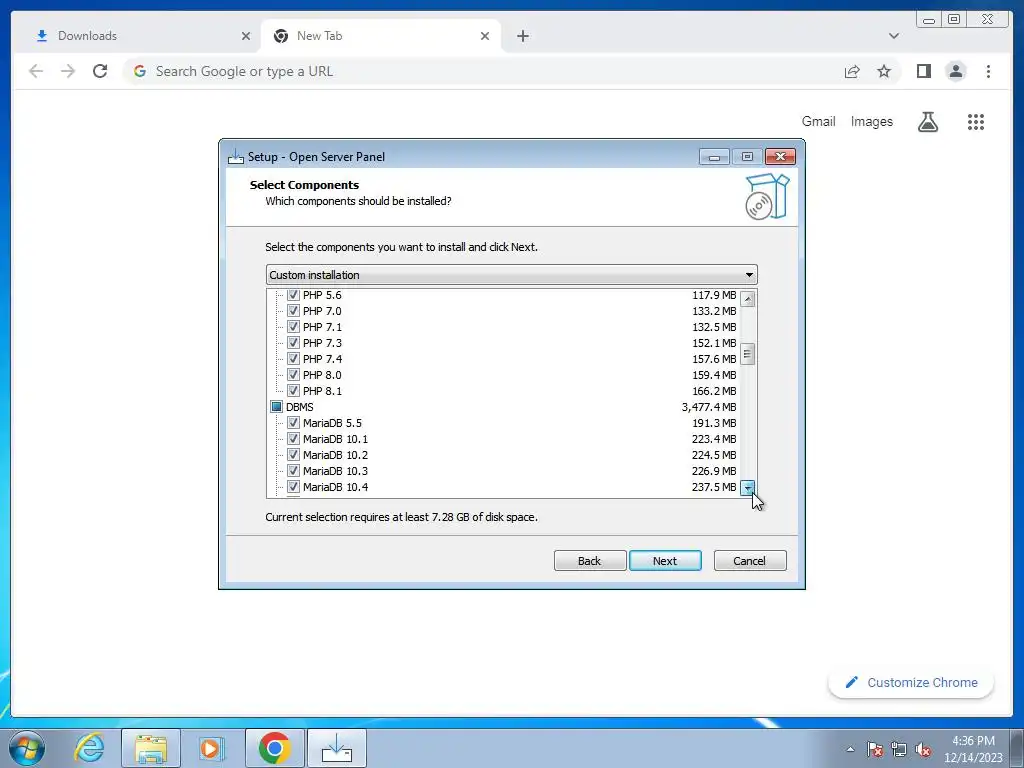Uncheck MariaDB 10.2 component
This screenshot has width=1024, height=768.
pos(293,455)
